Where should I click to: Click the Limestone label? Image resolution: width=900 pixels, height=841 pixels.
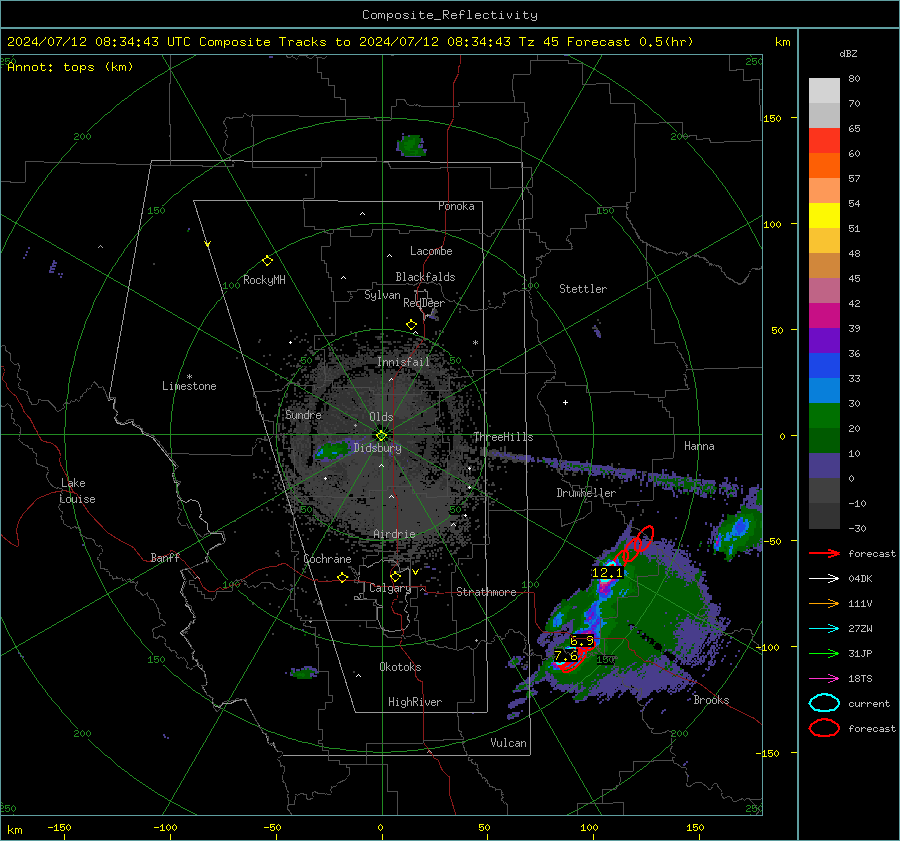(x=189, y=386)
